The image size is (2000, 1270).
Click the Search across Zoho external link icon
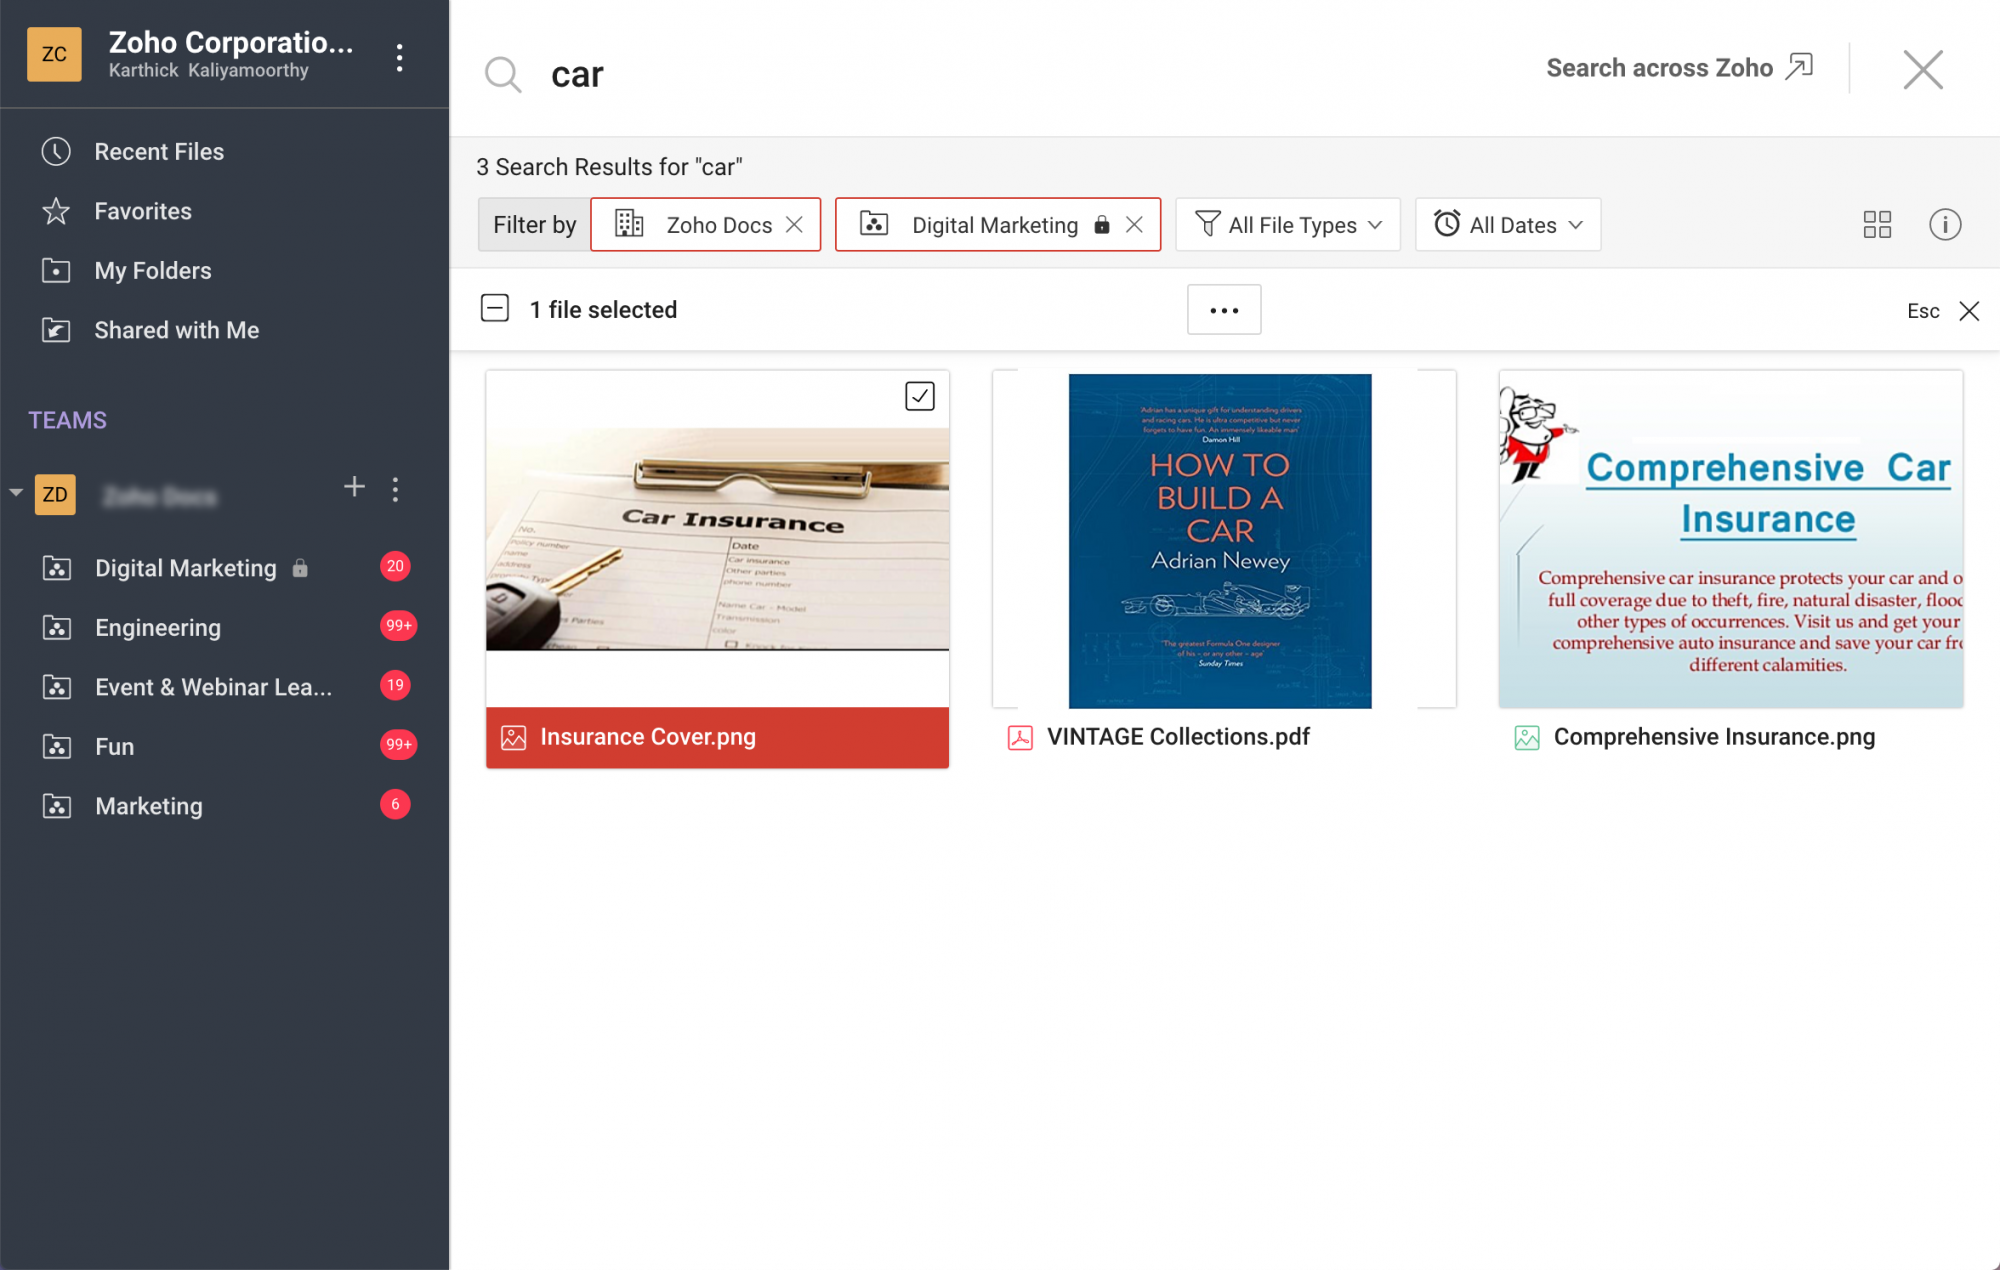(x=1801, y=65)
